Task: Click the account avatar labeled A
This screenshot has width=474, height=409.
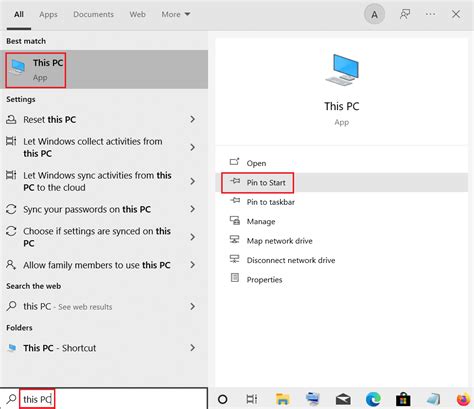Action: coord(374,14)
